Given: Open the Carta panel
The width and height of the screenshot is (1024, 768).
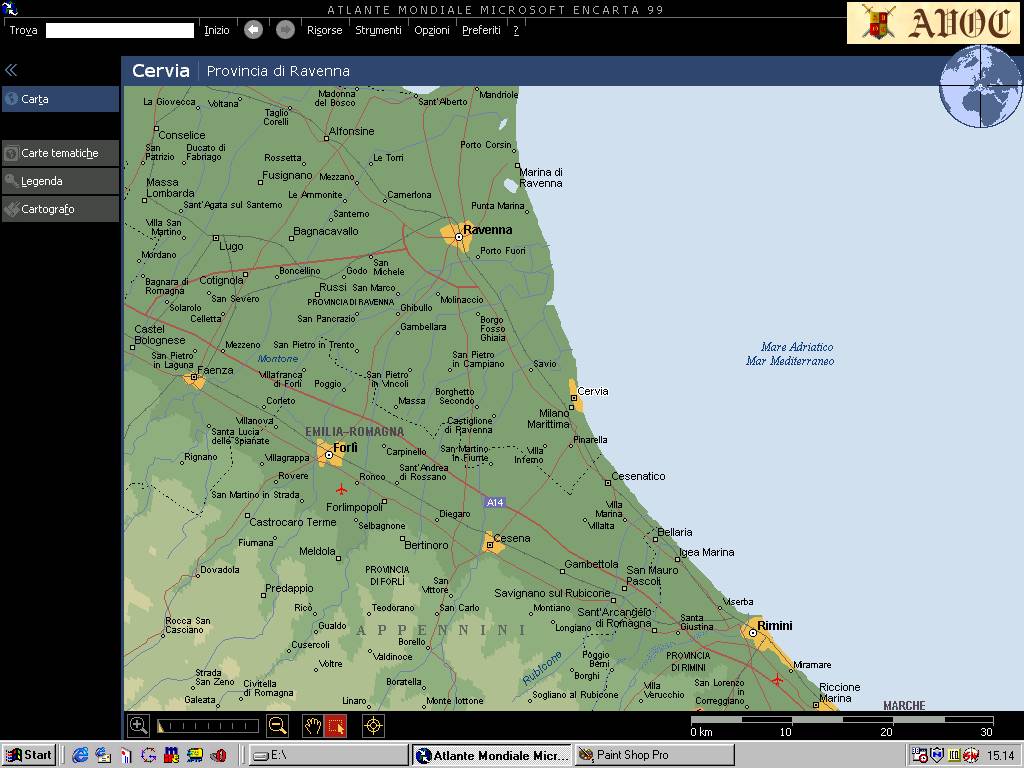Looking at the screenshot, I should point(60,99).
